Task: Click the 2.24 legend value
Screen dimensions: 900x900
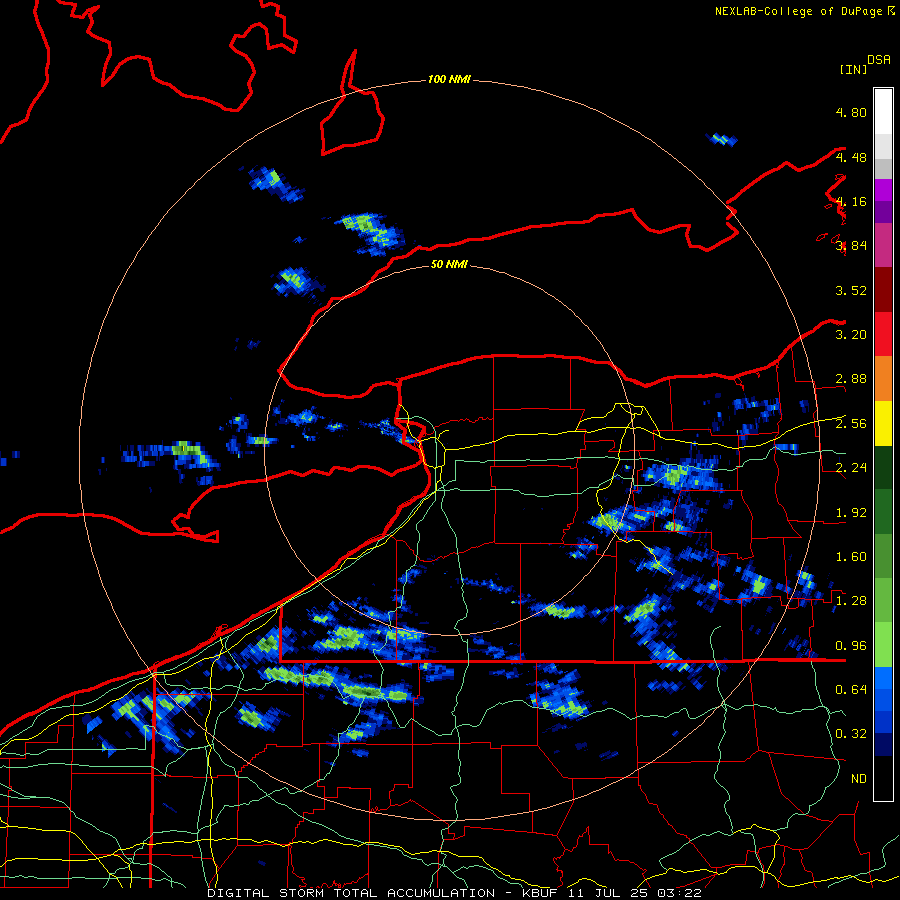Action: 851,467
